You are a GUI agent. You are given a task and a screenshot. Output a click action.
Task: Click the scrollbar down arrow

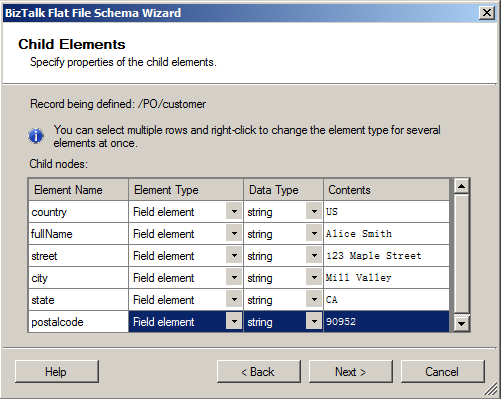pos(462,323)
